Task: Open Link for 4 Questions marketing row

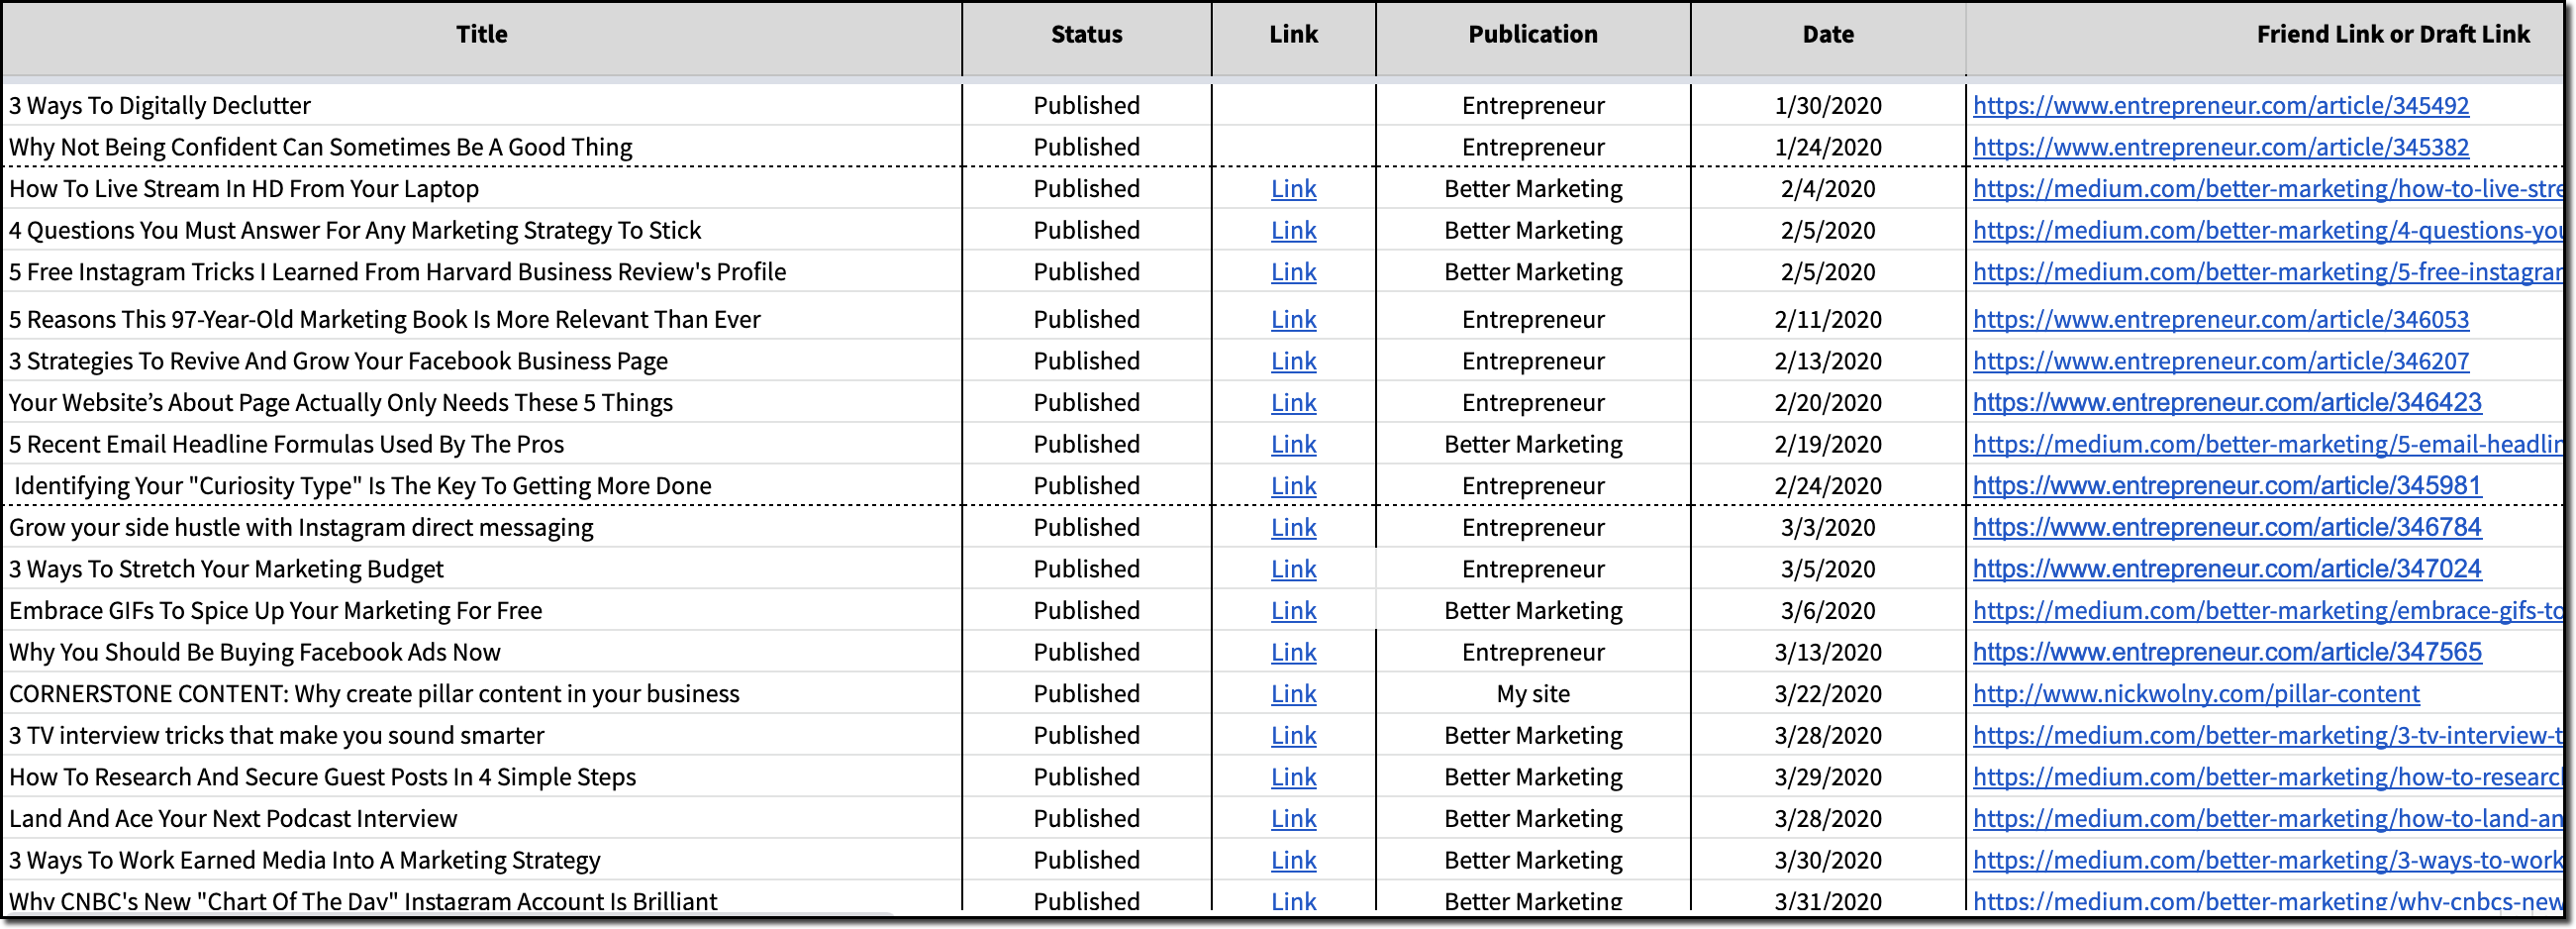Action: click(1293, 231)
